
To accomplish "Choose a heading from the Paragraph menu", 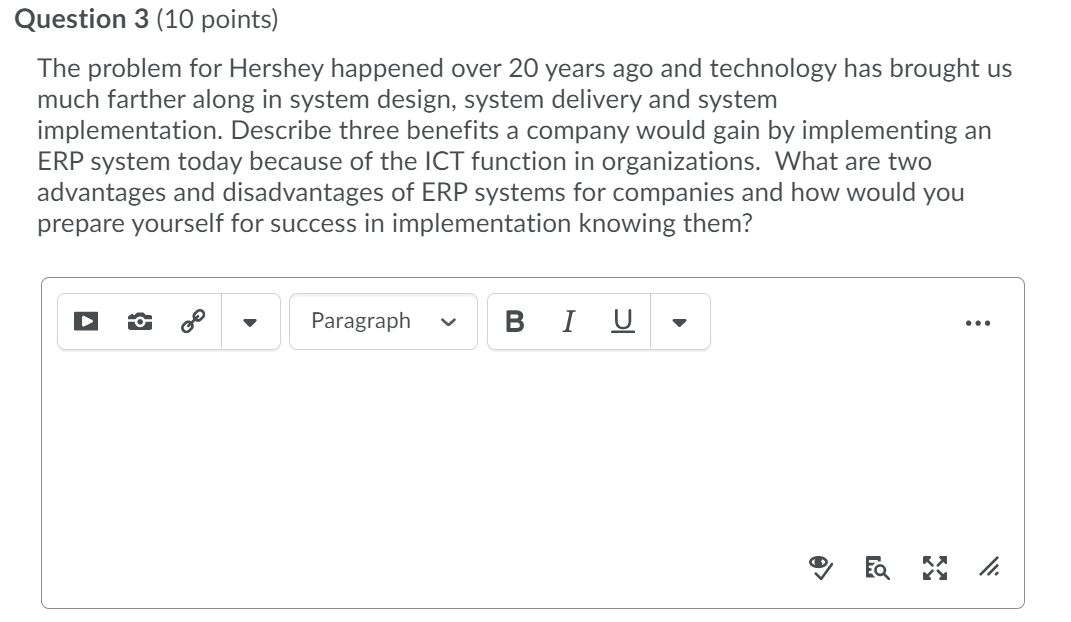I will pos(383,321).
